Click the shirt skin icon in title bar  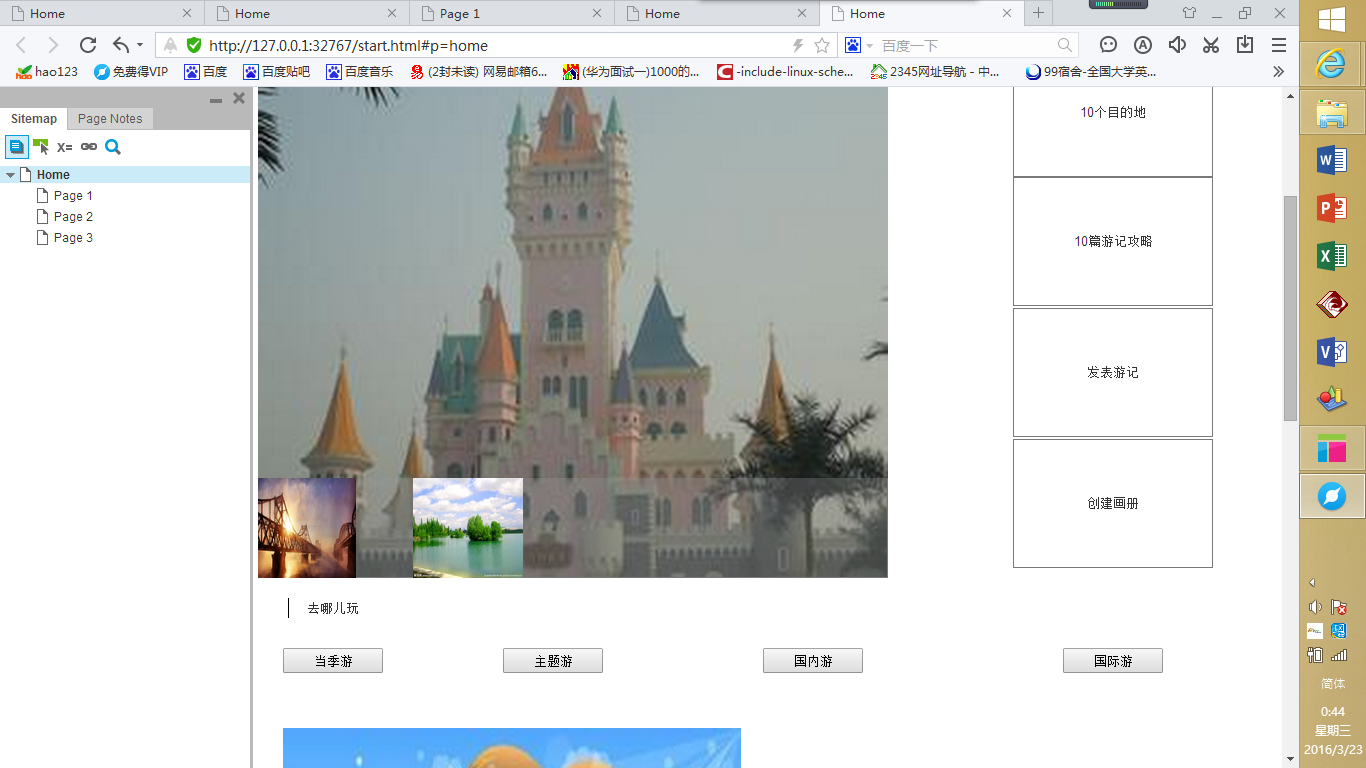[1189, 13]
